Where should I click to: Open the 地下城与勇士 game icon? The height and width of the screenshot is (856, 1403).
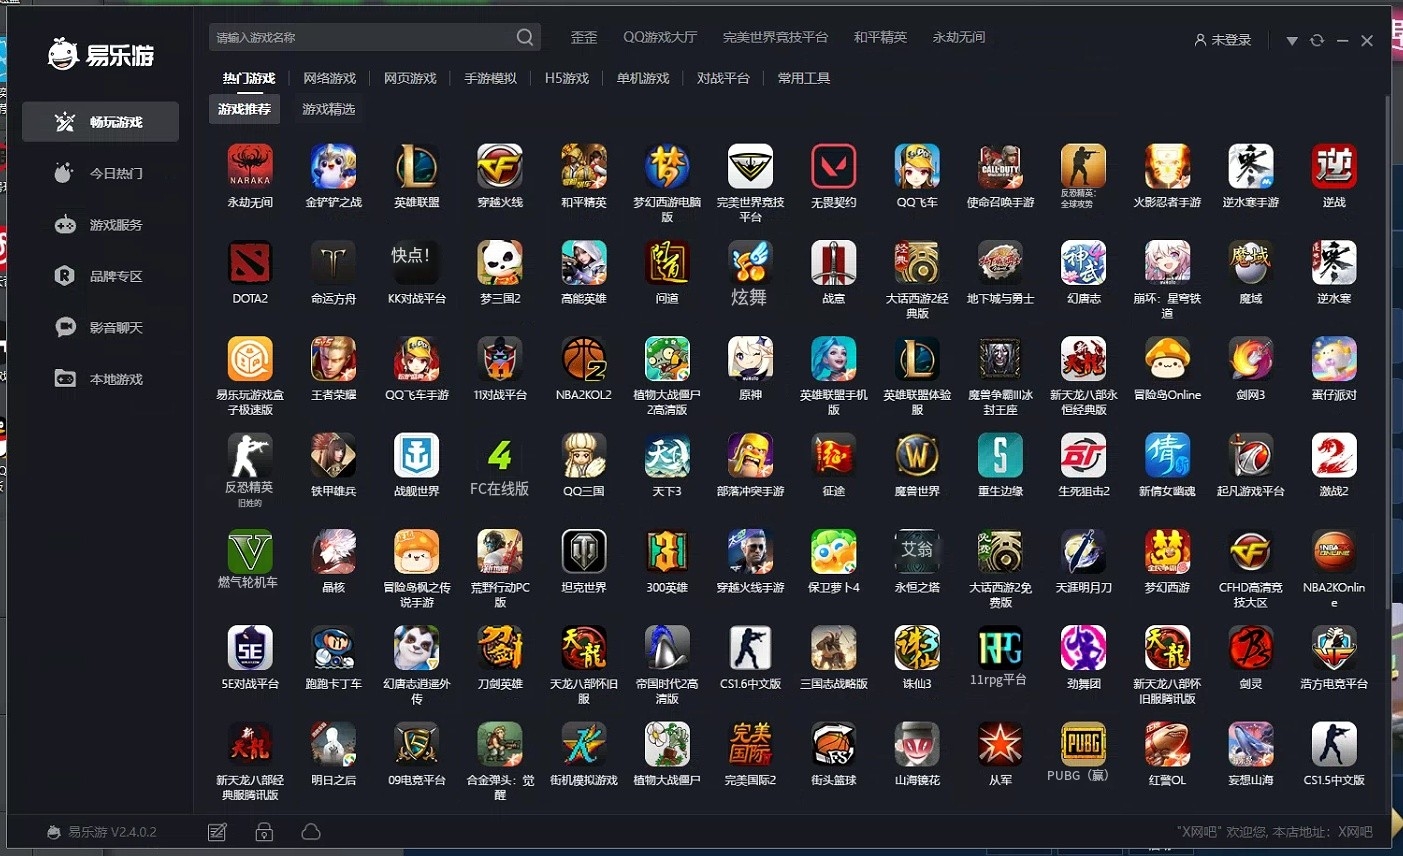(1000, 263)
